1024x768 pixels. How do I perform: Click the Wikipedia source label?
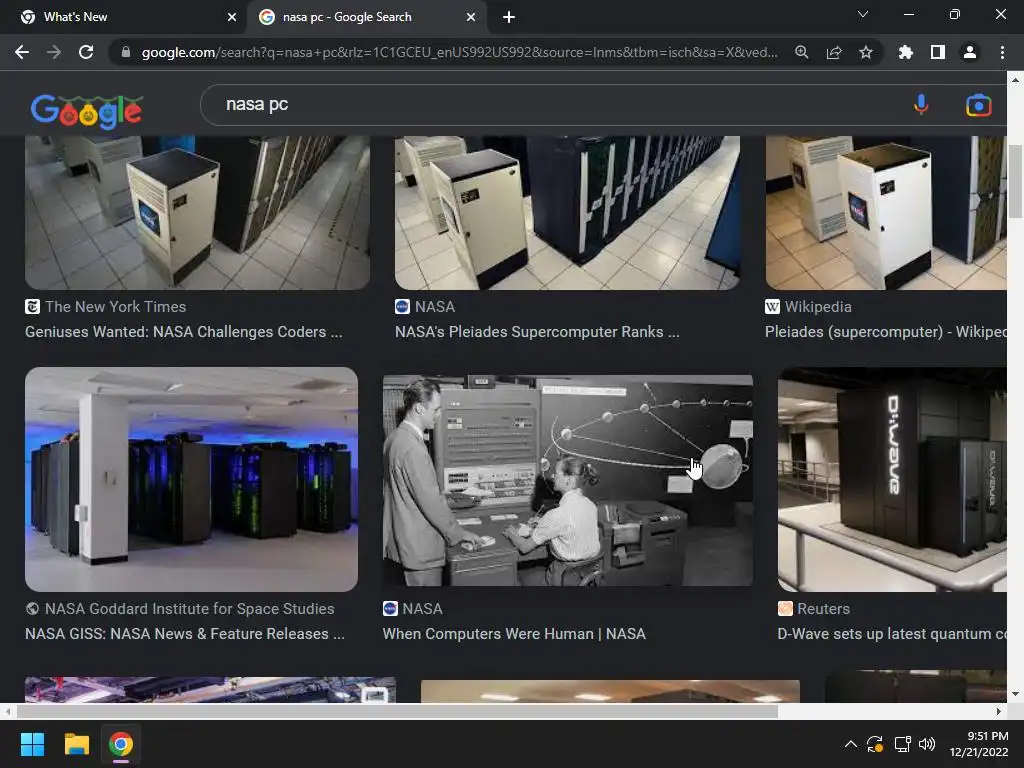click(818, 306)
